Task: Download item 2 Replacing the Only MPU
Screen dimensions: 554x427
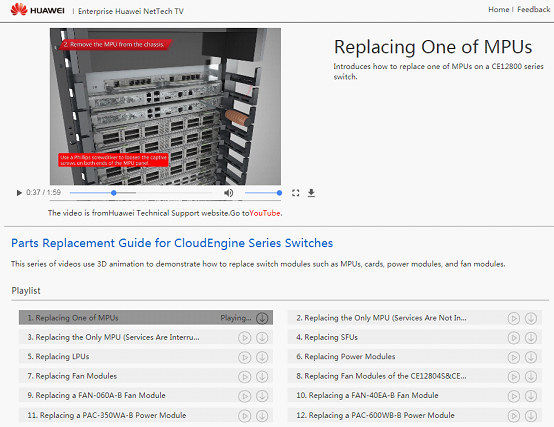Action: point(531,319)
